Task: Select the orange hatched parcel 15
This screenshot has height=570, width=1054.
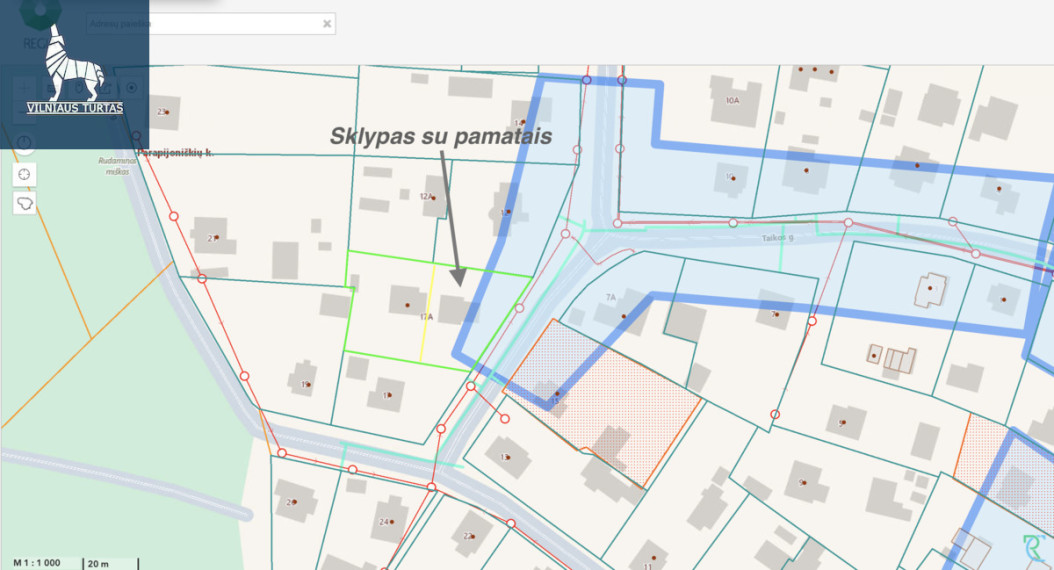Action: (602, 400)
